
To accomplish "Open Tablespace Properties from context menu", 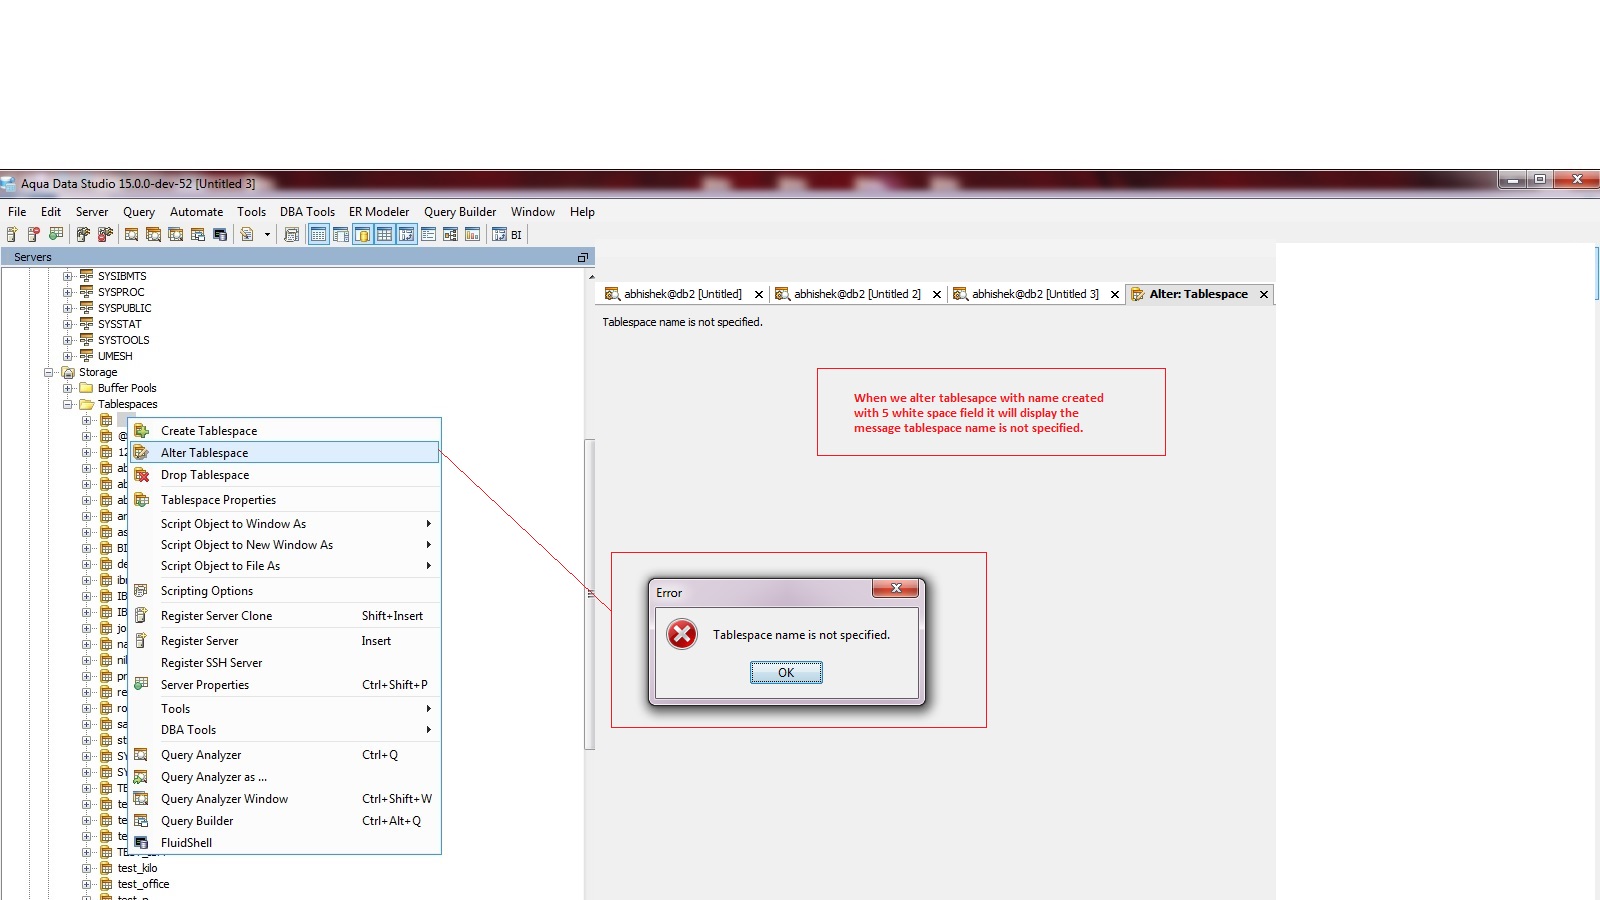I will pyautogui.click(x=286, y=500).
